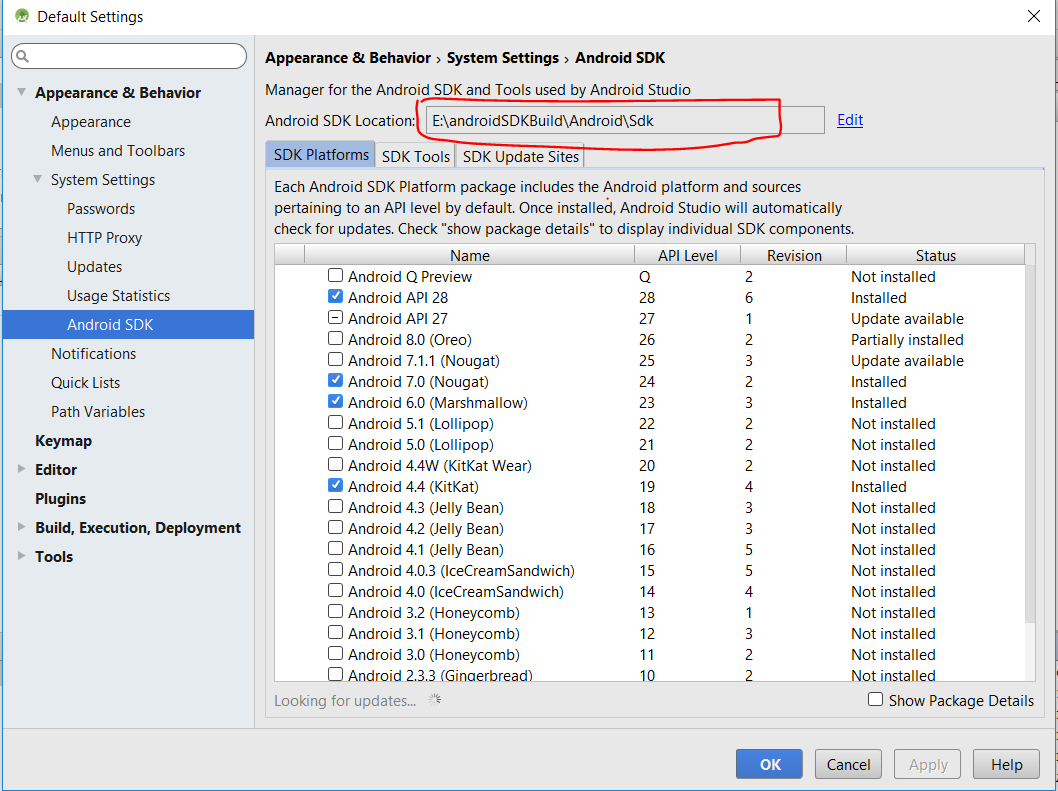
Task: Enable the Show Package Details checkbox
Action: coord(875,700)
